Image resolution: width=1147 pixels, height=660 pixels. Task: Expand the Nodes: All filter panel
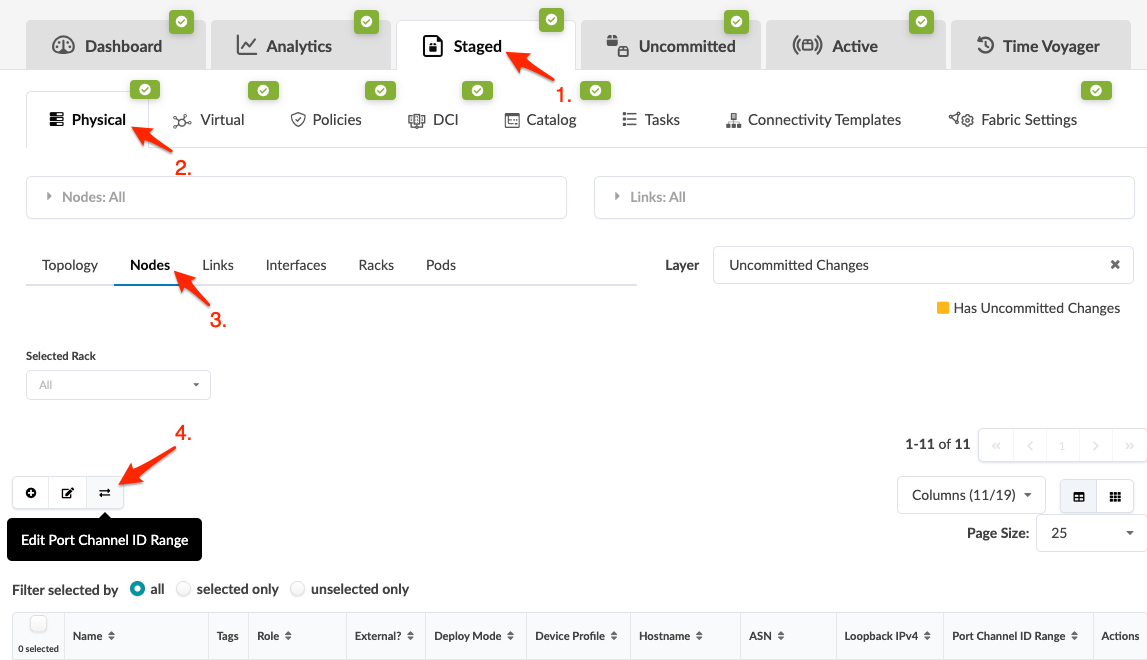tap(296, 197)
